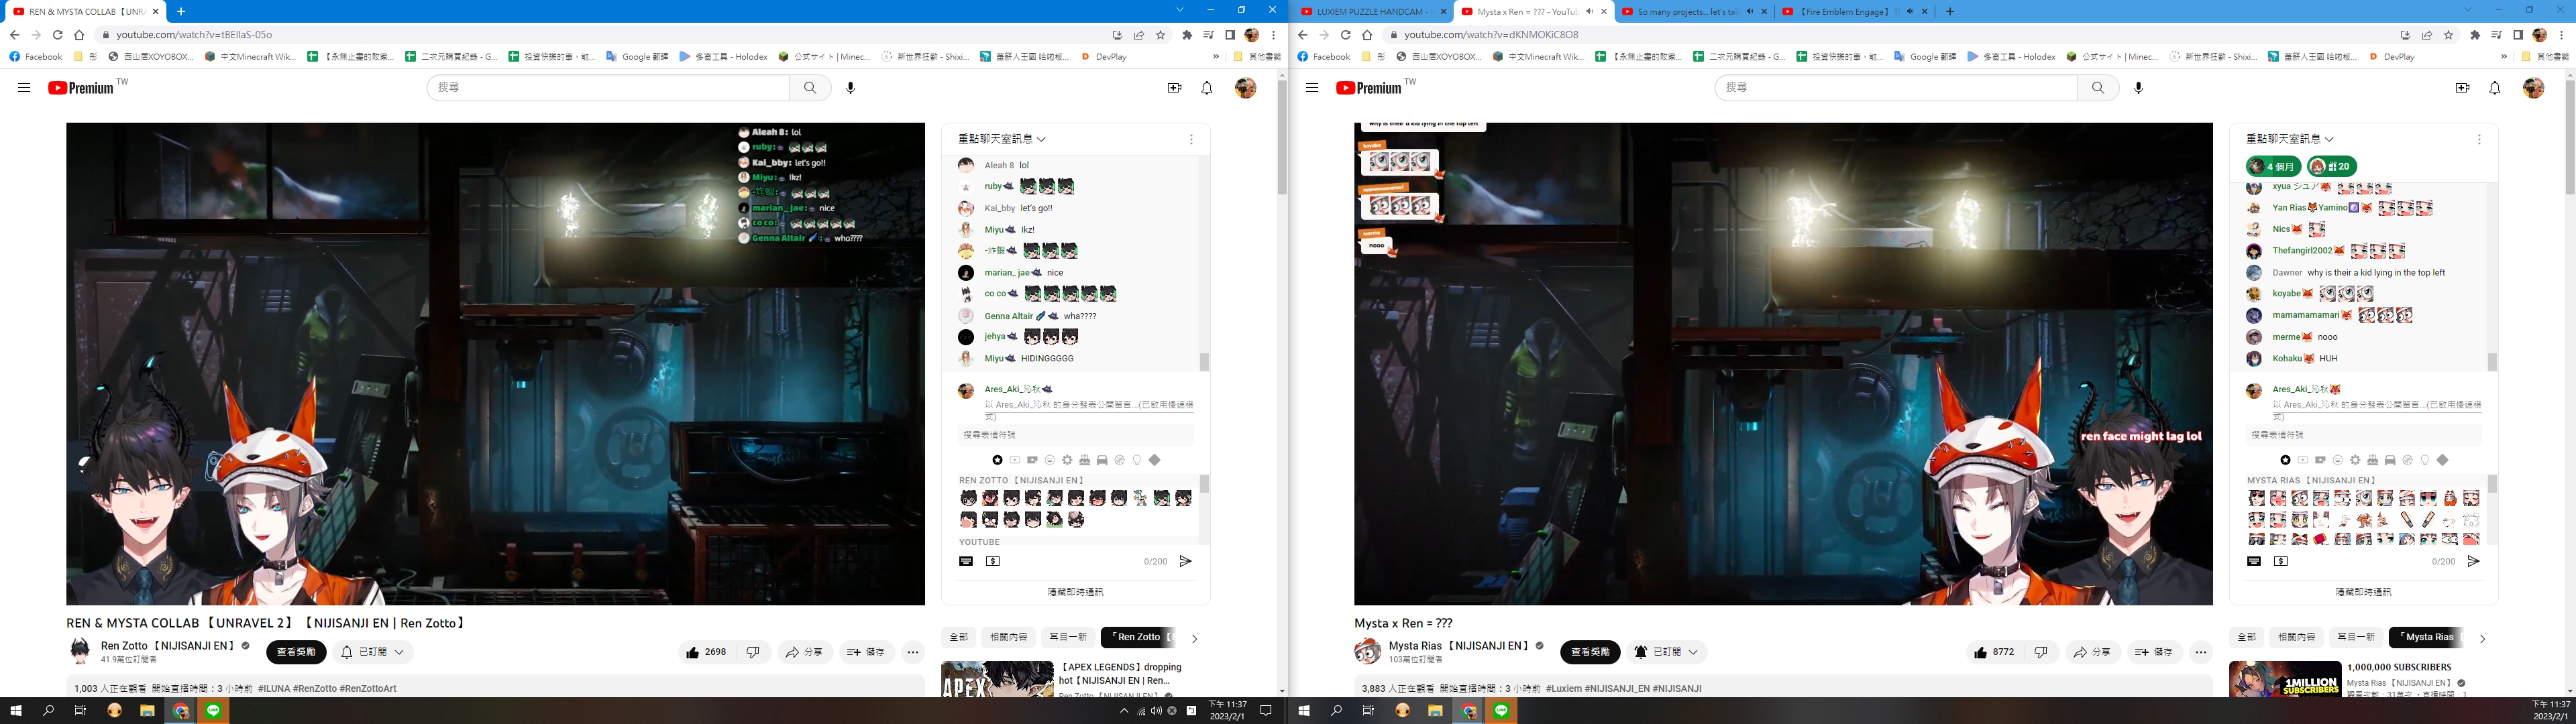Open chat options three dots in right window

pos(2479,139)
